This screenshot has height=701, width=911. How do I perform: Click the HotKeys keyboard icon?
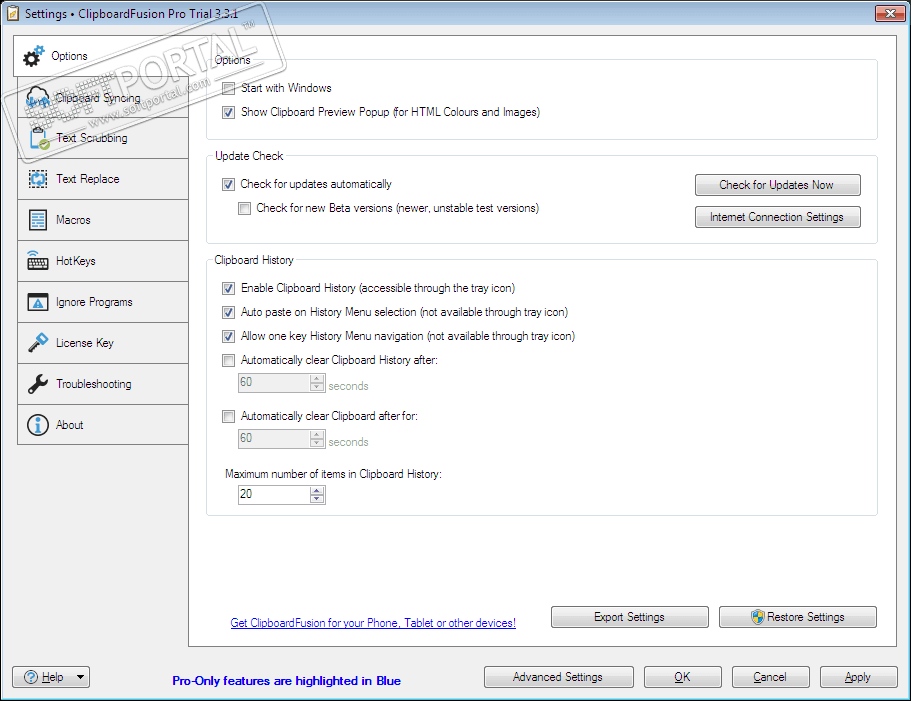coord(38,261)
